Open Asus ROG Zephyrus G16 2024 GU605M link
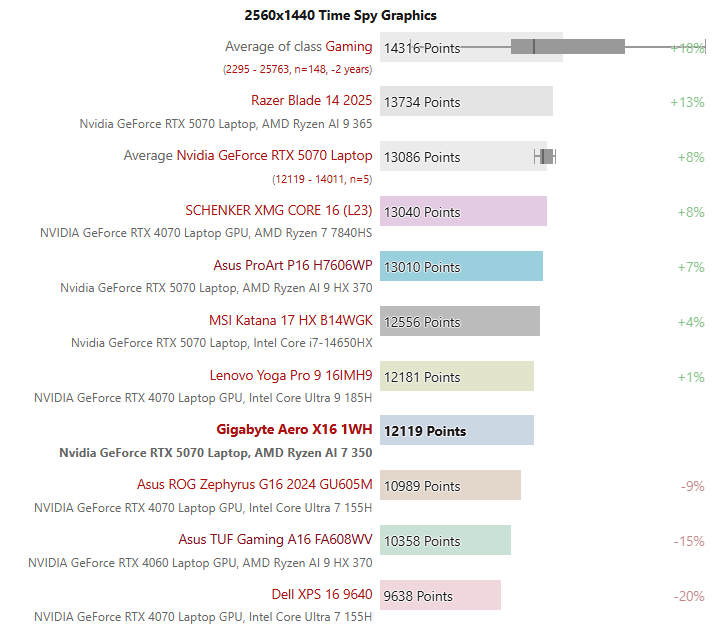The image size is (715, 624). (x=254, y=484)
